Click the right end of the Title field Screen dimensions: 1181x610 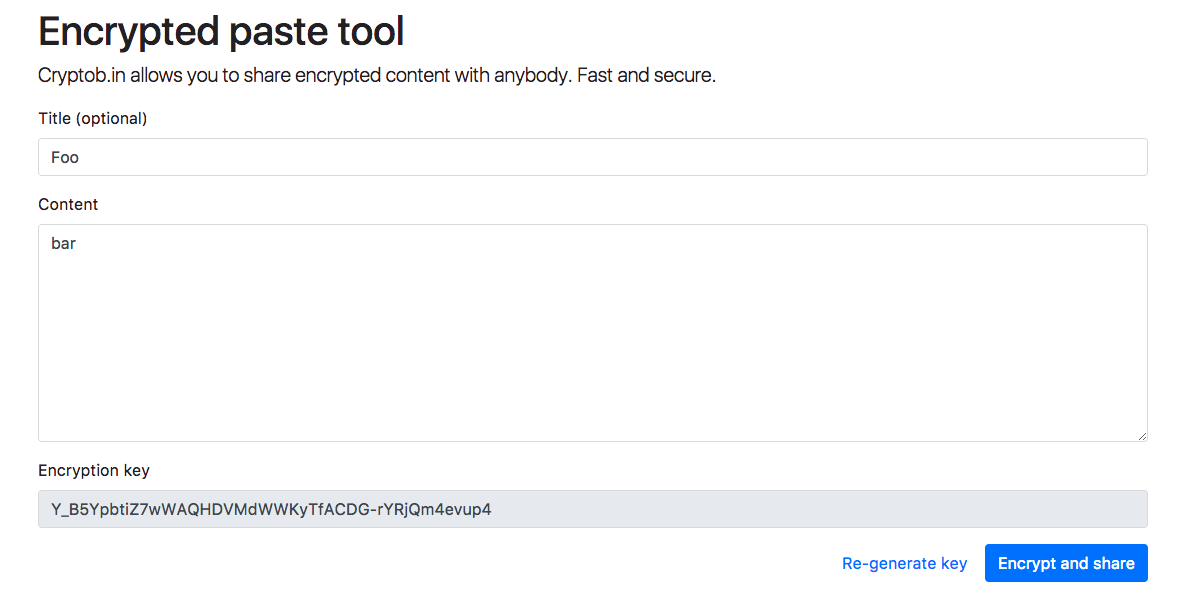click(1120, 157)
